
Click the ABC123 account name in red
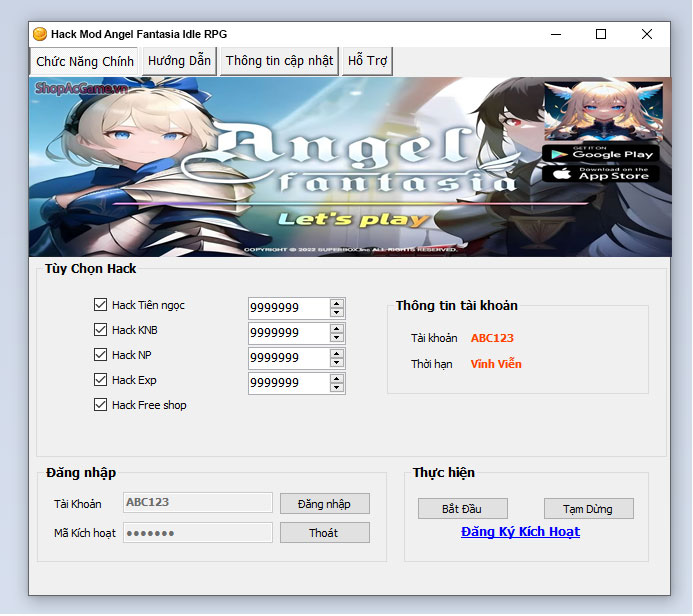492,338
